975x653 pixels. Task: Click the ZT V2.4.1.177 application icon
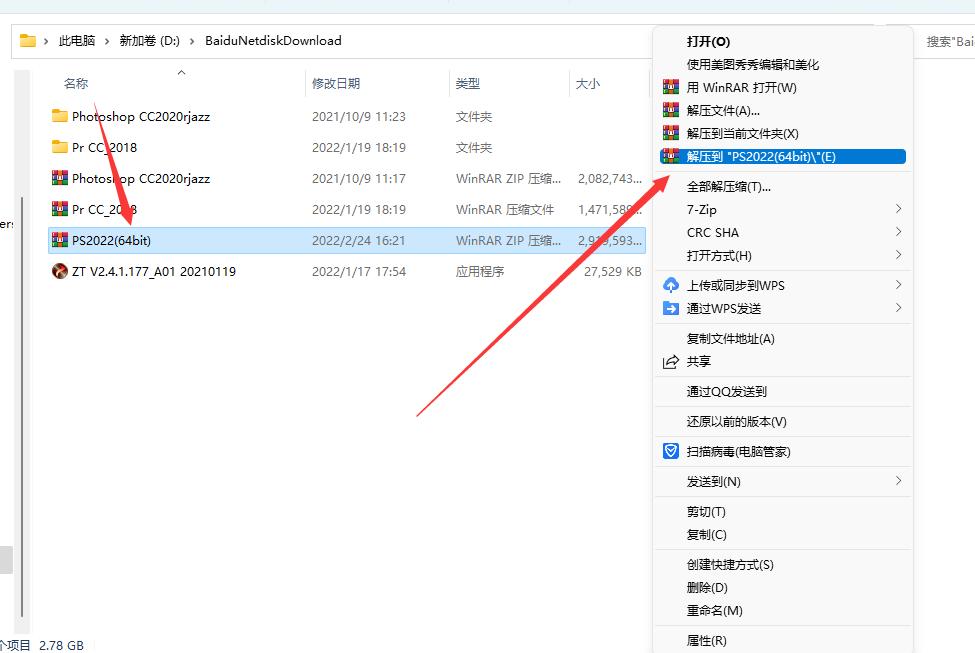coord(59,271)
